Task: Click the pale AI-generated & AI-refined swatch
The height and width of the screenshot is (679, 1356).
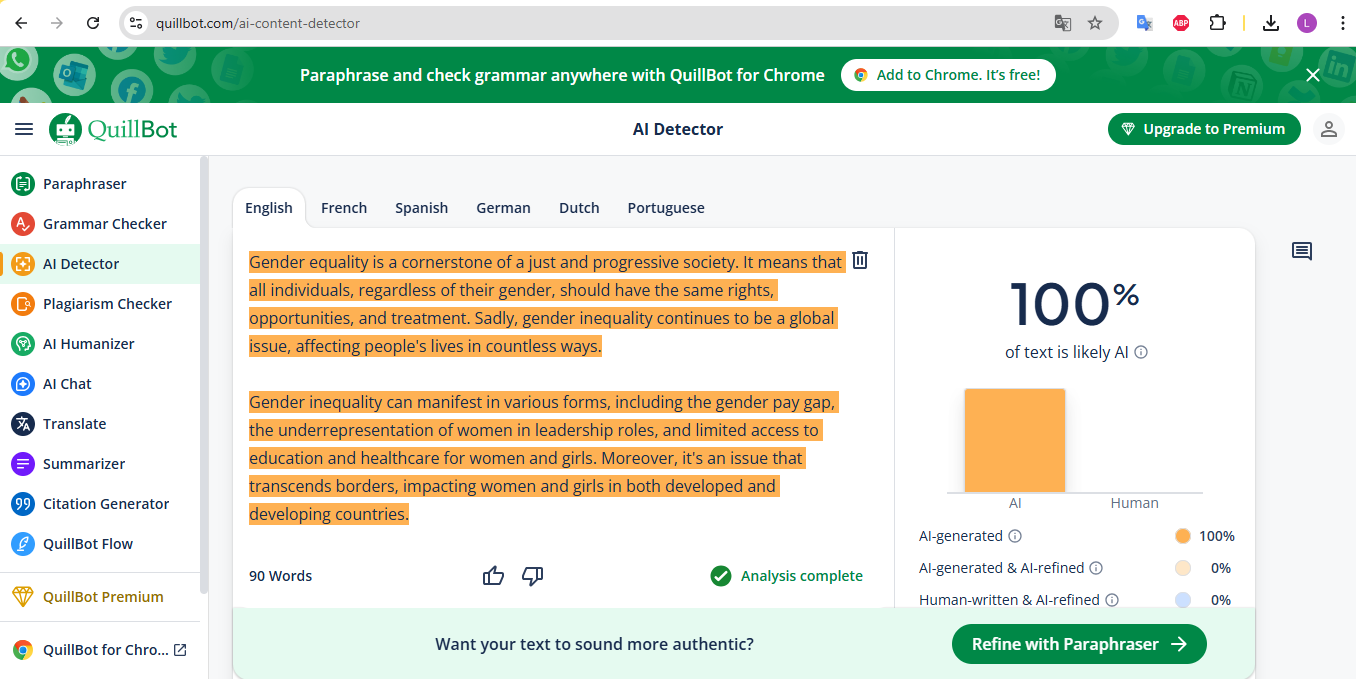Action: (x=1183, y=568)
